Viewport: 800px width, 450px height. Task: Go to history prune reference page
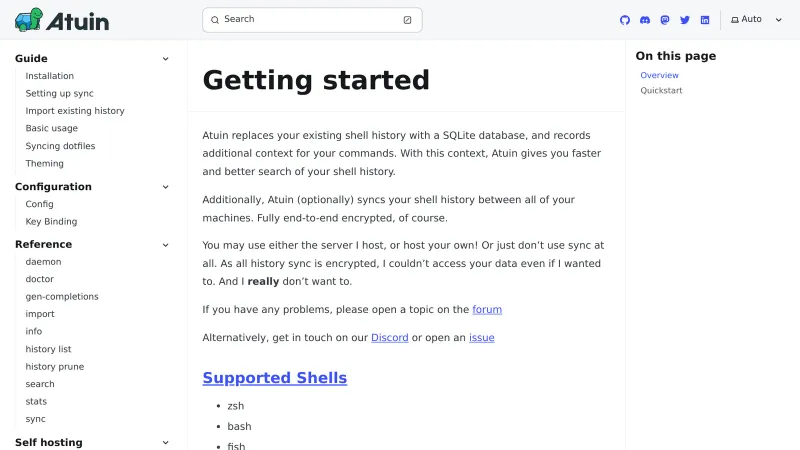(x=55, y=367)
